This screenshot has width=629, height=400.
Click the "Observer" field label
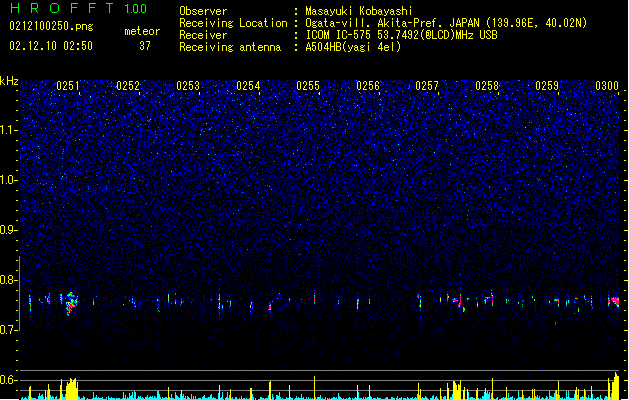click(203, 11)
